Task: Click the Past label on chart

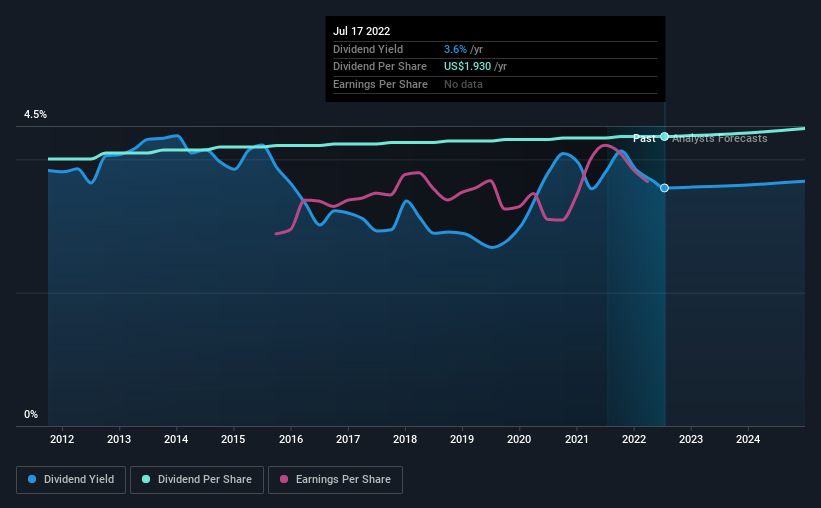Action: tap(644, 138)
